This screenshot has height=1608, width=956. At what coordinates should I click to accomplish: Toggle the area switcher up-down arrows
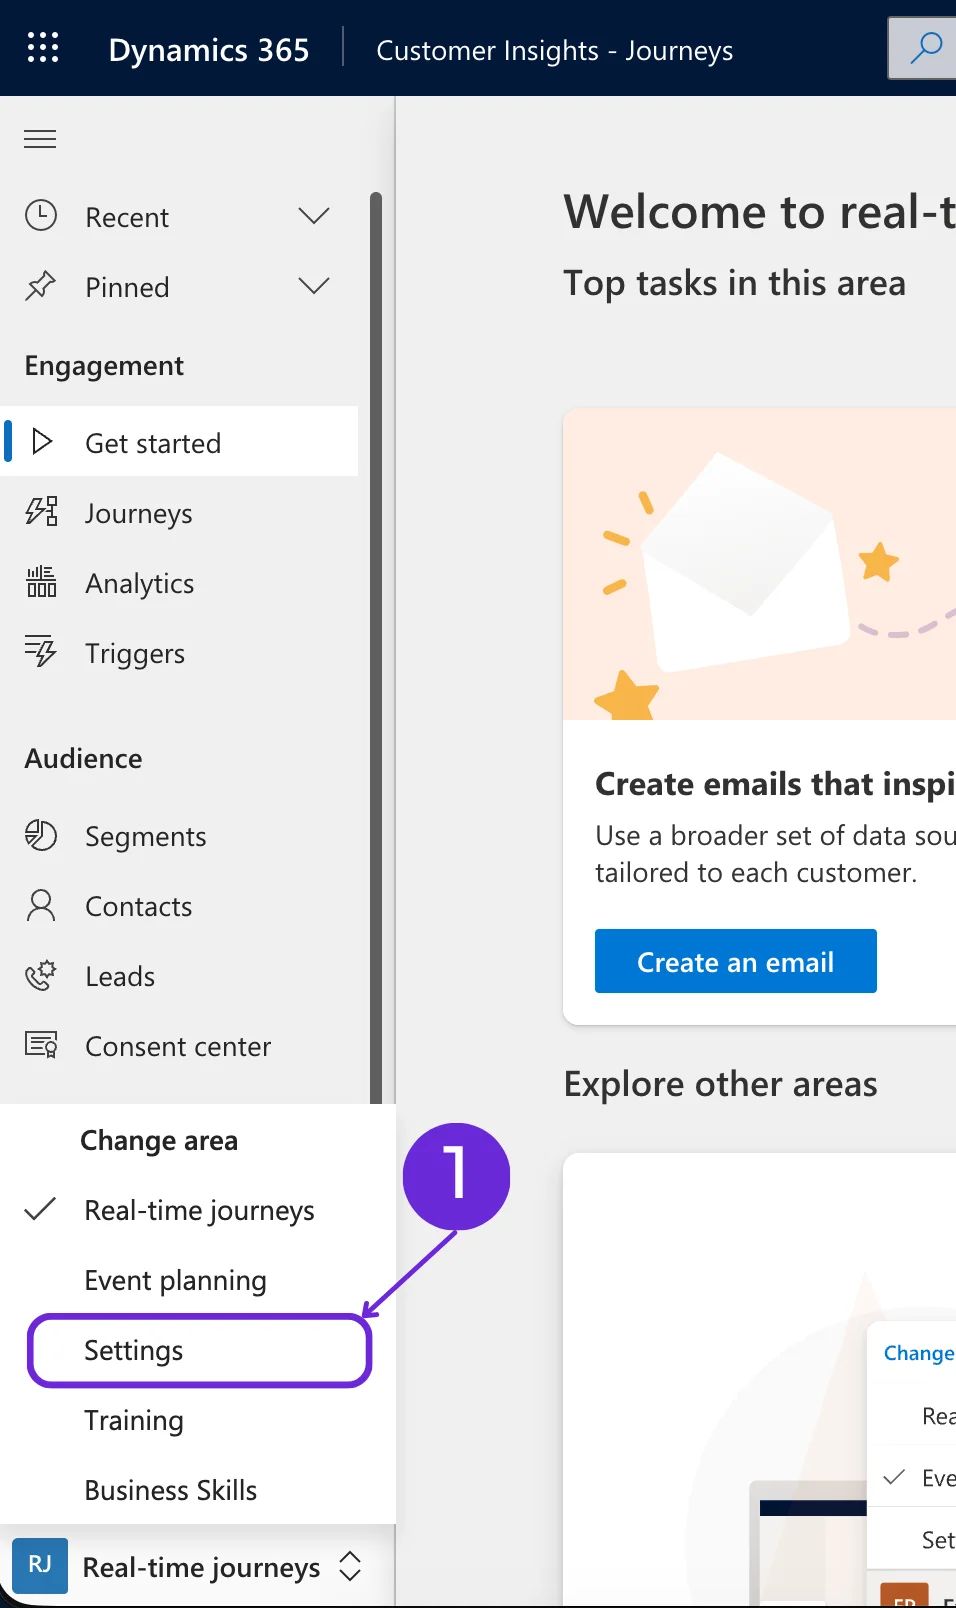click(x=349, y=1566)
